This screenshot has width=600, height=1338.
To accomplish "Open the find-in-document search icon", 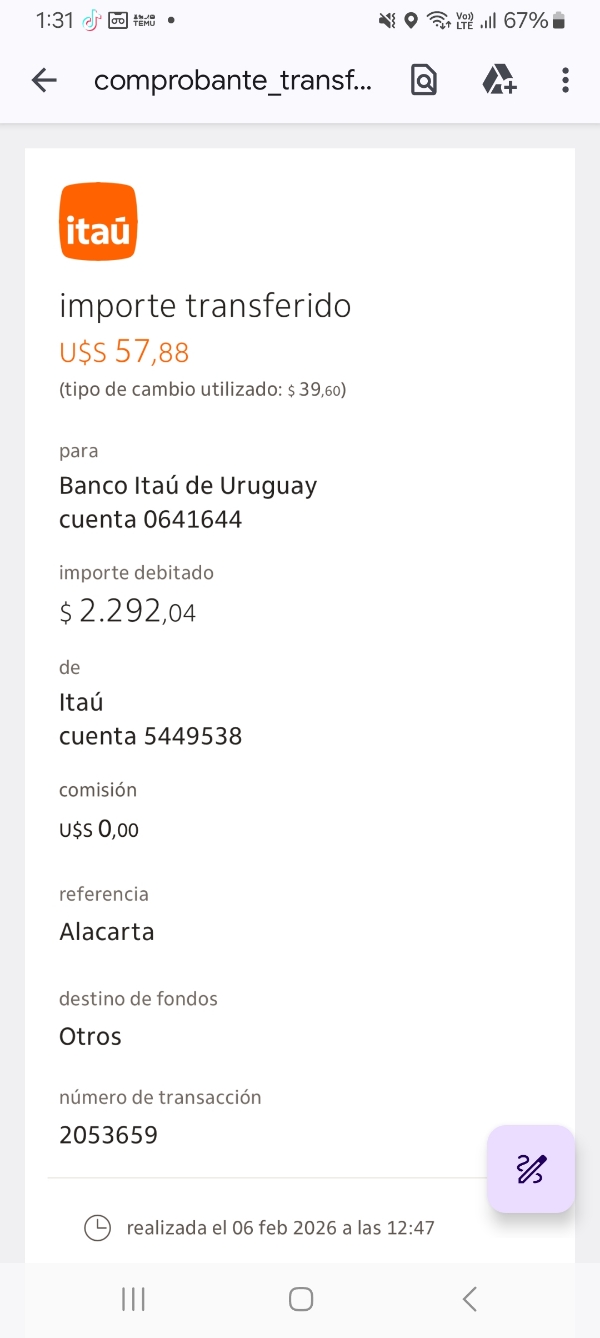I will 424,81.
